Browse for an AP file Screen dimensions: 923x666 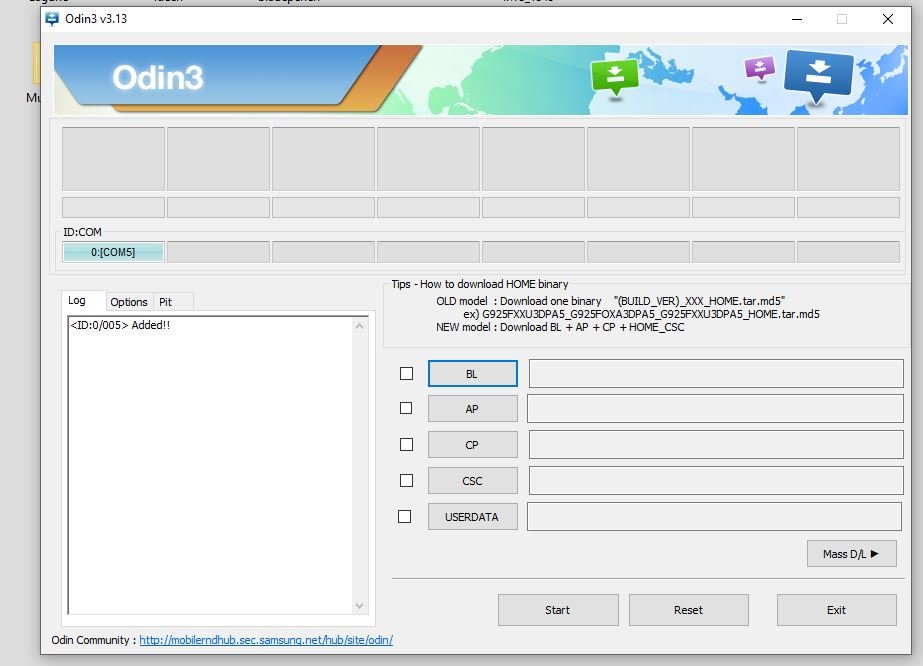pos(473,409)
